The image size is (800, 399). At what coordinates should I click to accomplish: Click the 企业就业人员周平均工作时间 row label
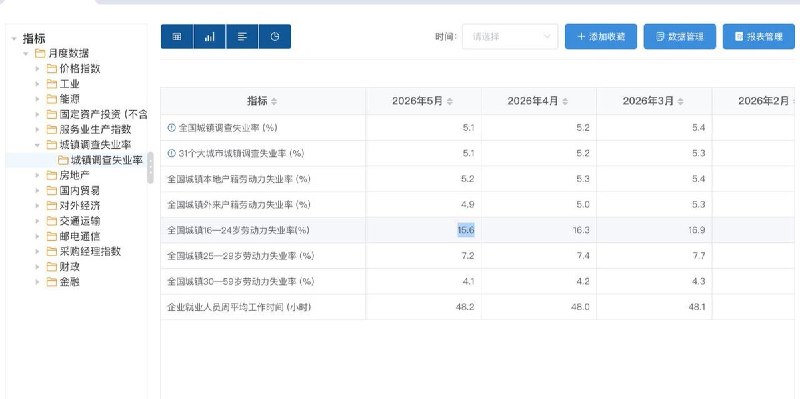[x=239, y=307]
